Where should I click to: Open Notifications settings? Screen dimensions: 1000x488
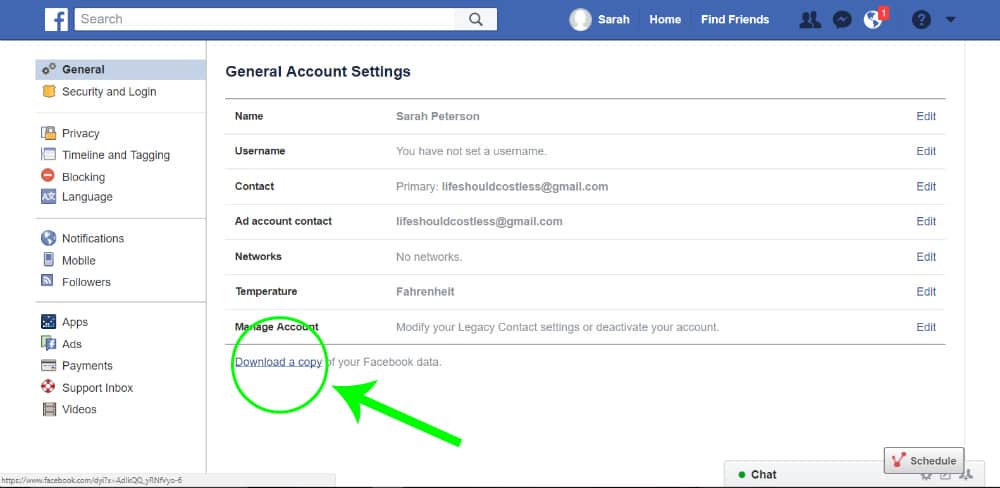[x=93, y=238]
